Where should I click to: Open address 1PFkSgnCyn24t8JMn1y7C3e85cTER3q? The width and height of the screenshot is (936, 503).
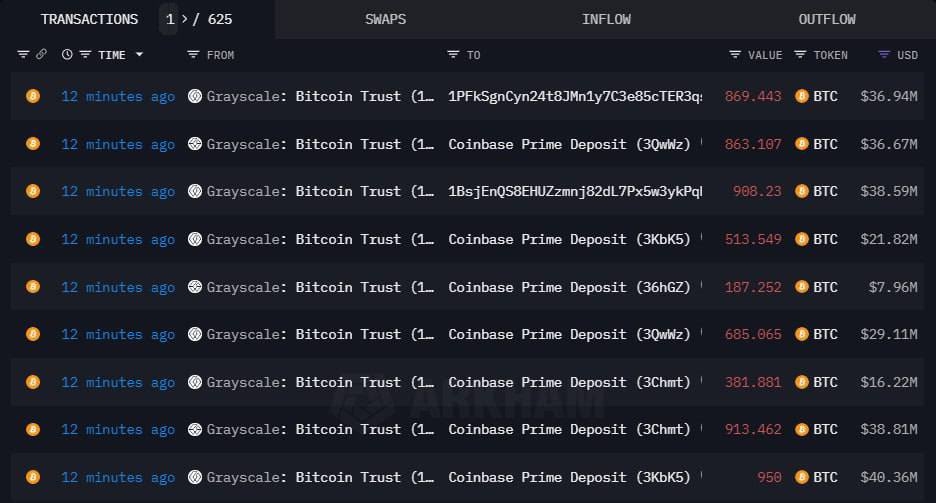(x=575, y=96)
